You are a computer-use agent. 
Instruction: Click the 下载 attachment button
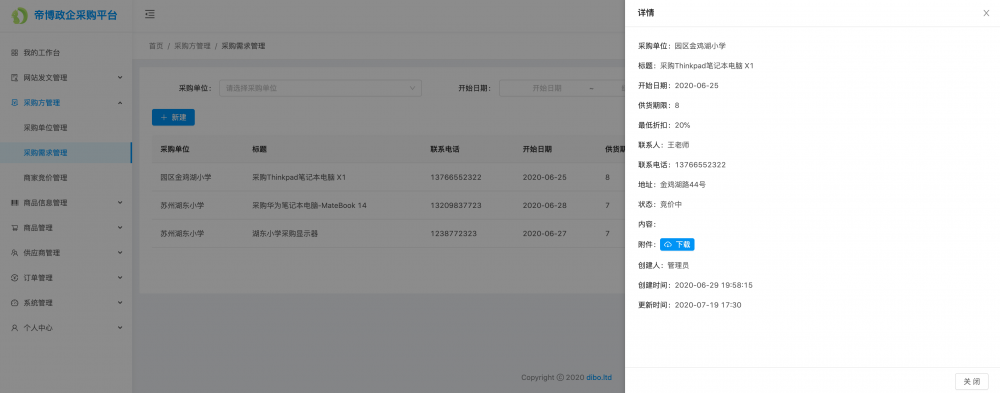[x=677, y=244]
